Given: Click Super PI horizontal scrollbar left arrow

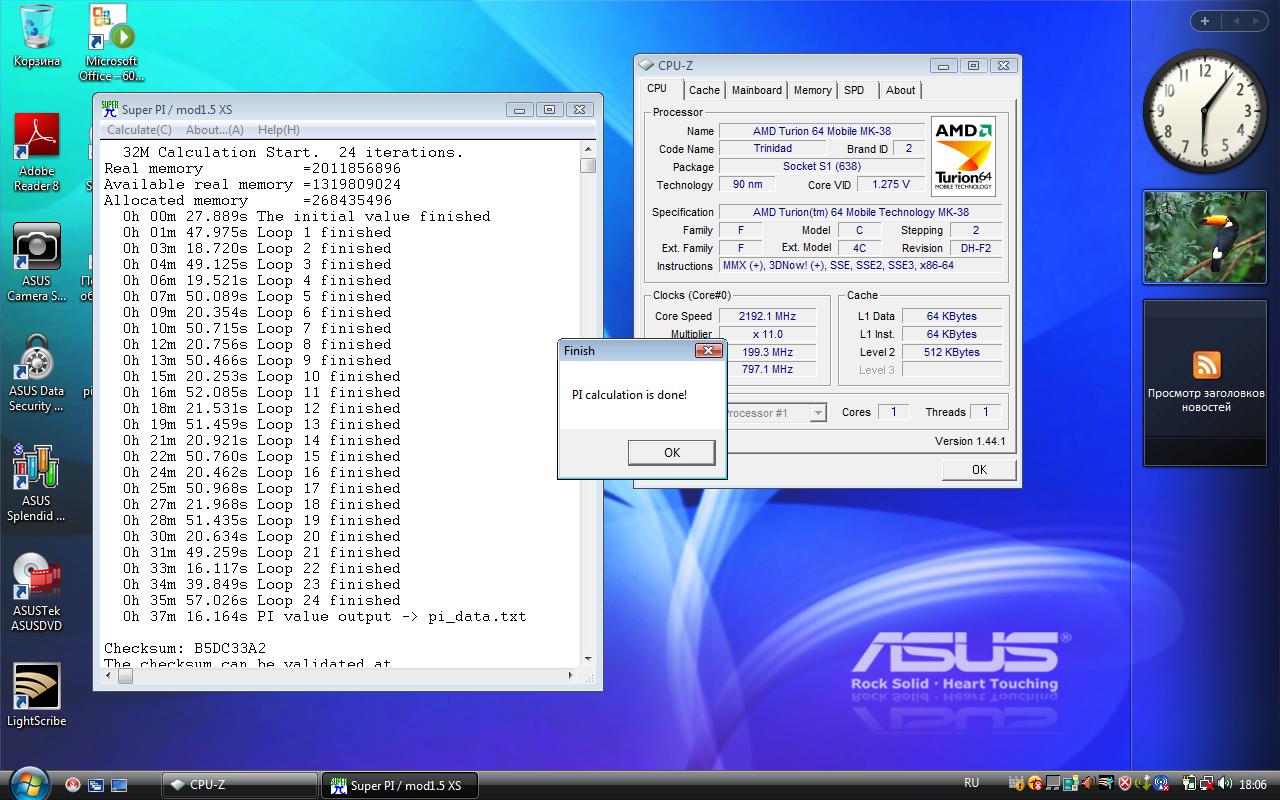Looking at the screenshot, I should (x=110, y=676).
